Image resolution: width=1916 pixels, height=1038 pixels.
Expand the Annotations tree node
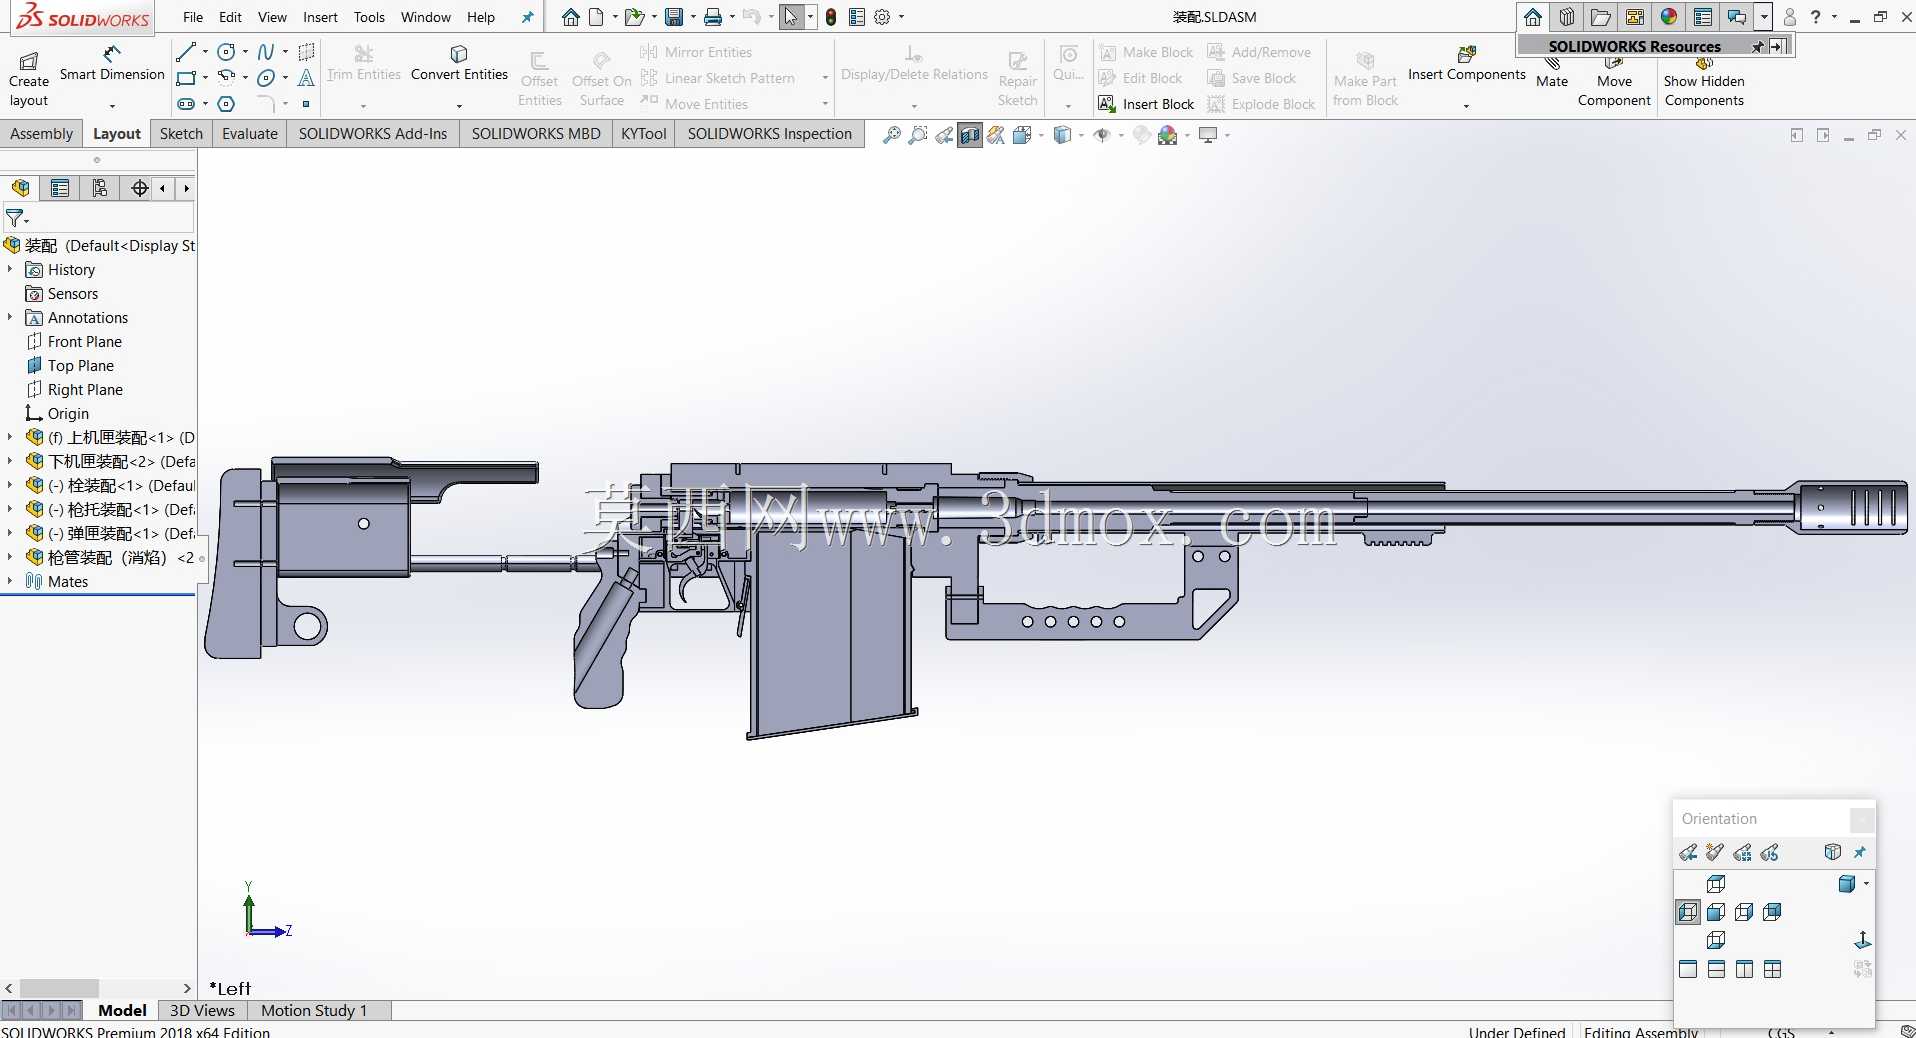point(10,317)
